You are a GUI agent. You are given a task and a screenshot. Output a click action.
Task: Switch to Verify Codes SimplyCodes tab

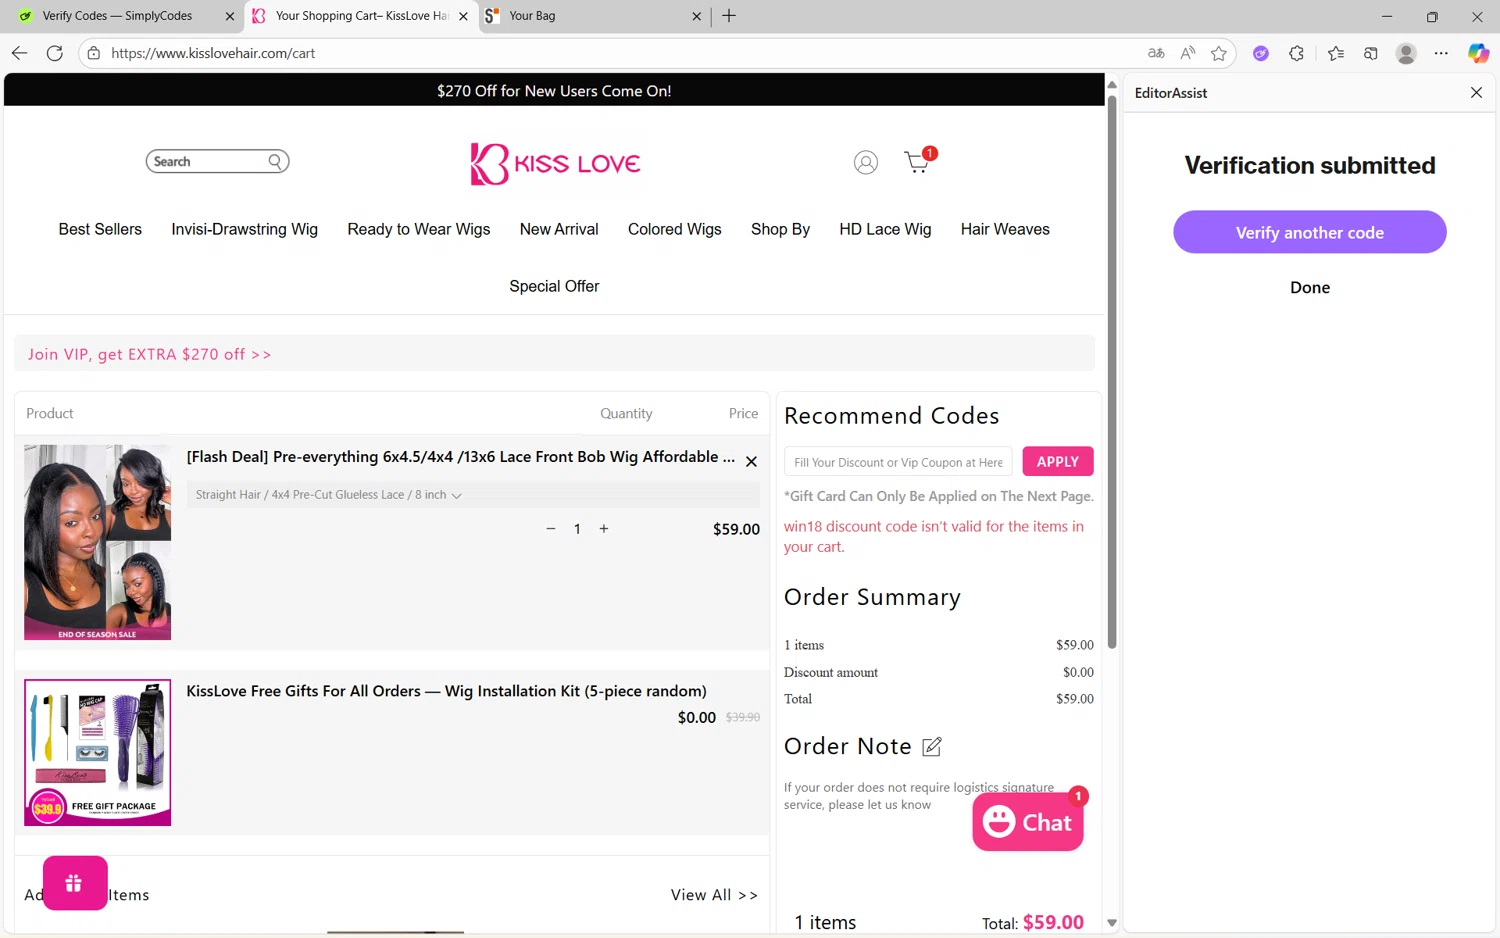point(117,16)
